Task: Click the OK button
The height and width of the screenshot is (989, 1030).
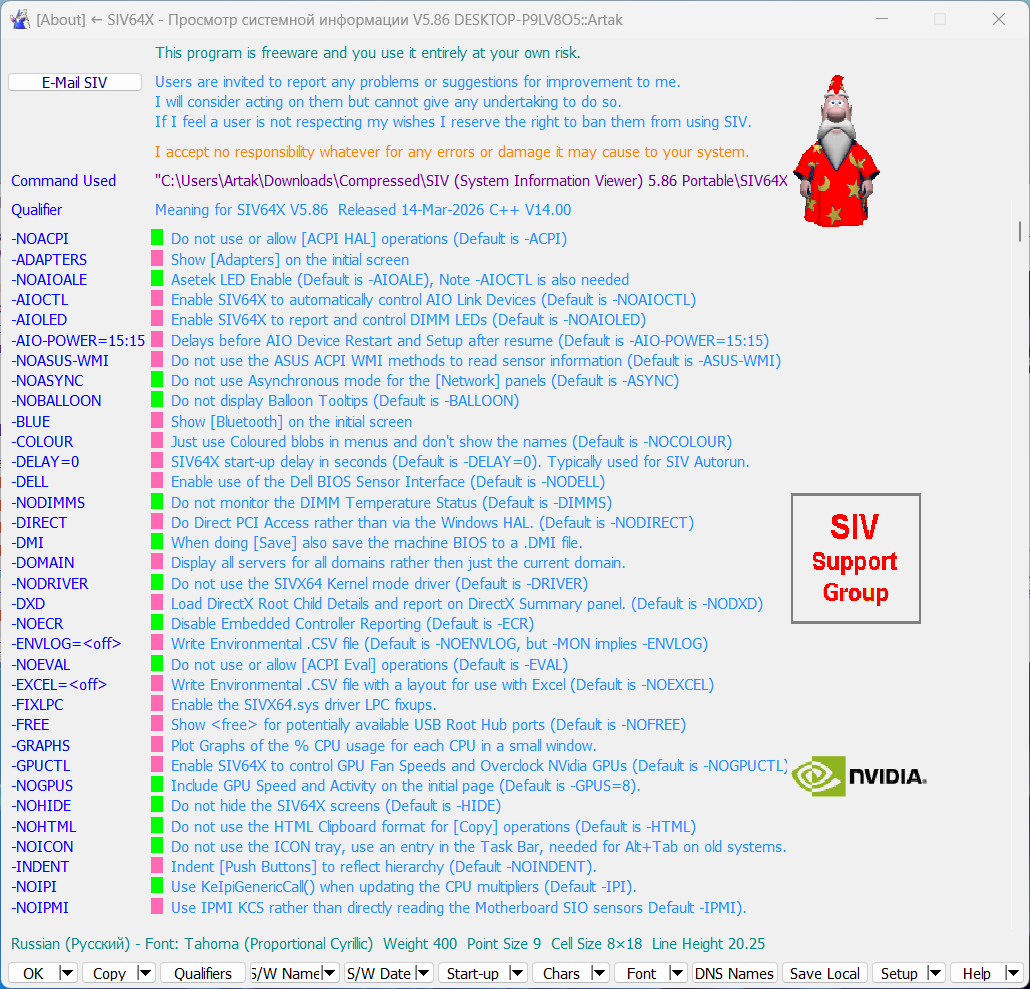Action: click(x=34, y=973)
